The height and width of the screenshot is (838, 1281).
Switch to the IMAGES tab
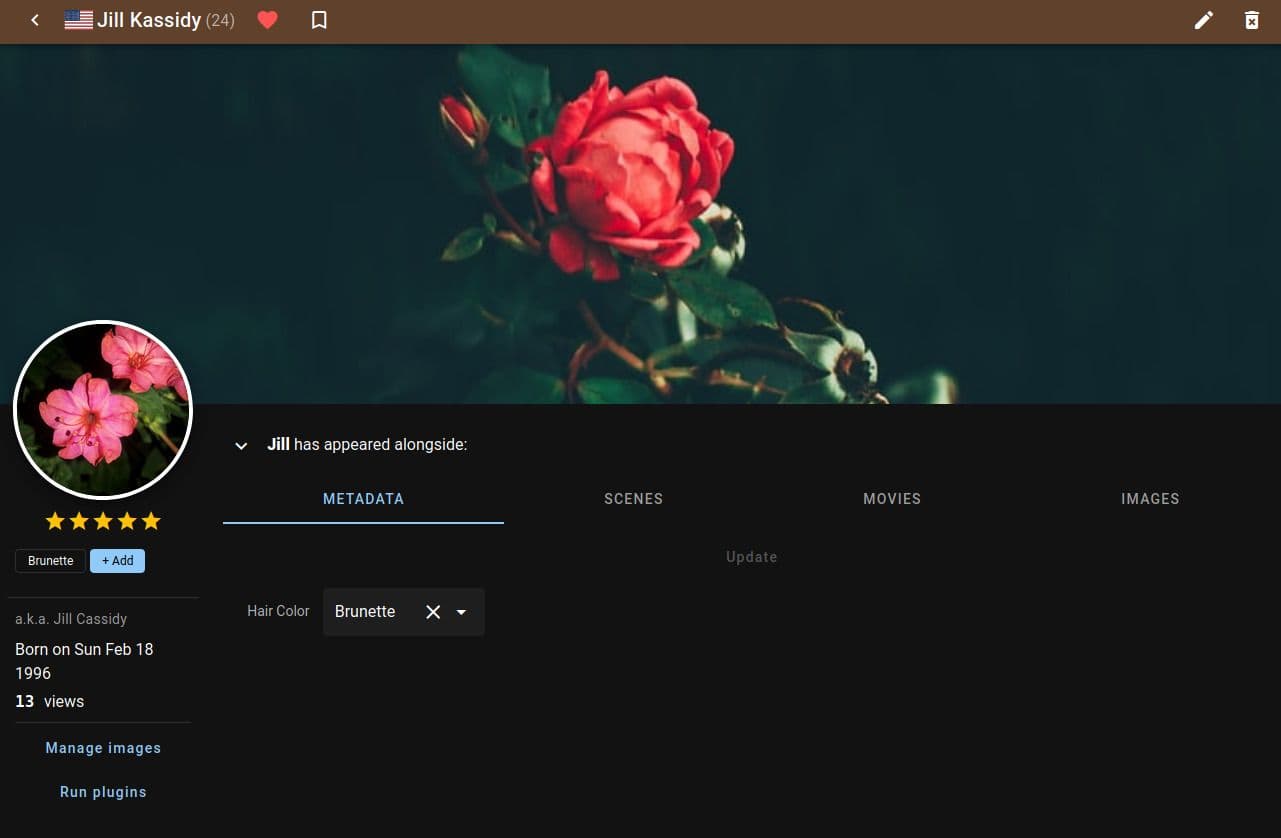tap(1150, 498)
